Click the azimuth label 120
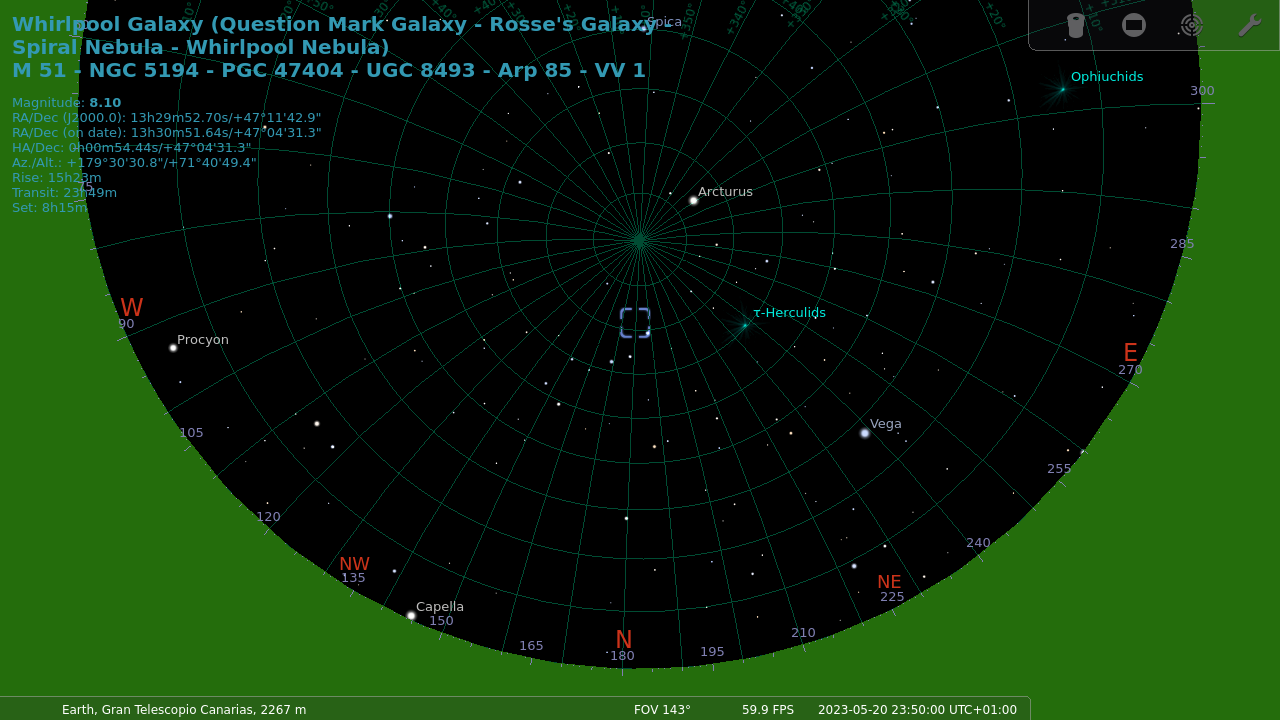This screenshot has width=1280, height=720. coord(268,517)
